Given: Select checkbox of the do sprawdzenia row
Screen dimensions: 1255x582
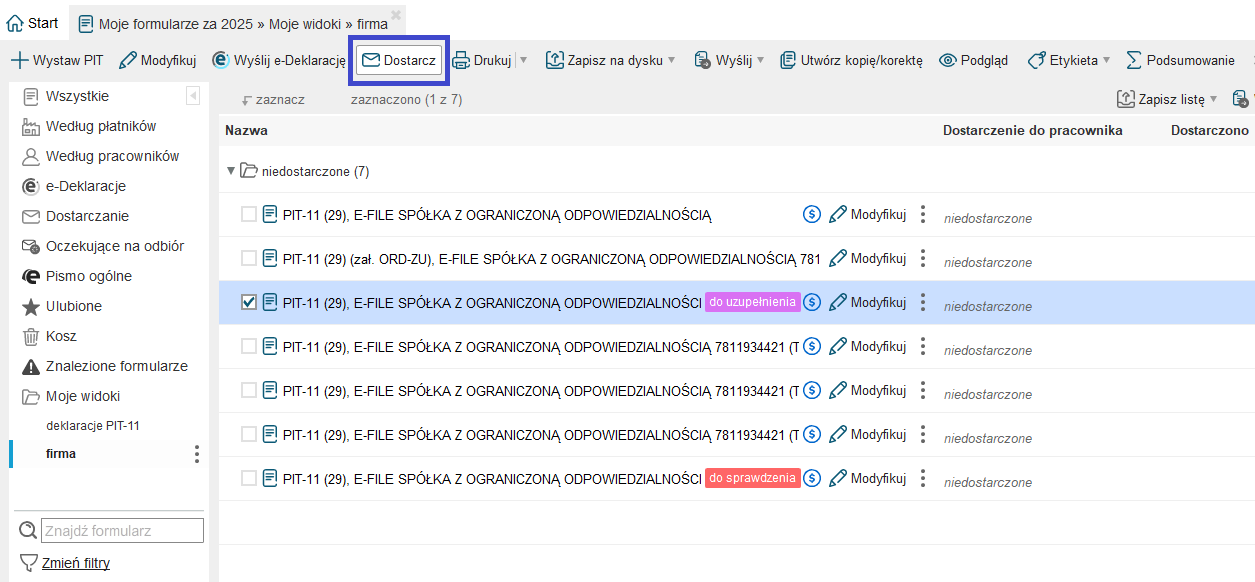Looking at the screenshot, I should click(x=249, y=478).
